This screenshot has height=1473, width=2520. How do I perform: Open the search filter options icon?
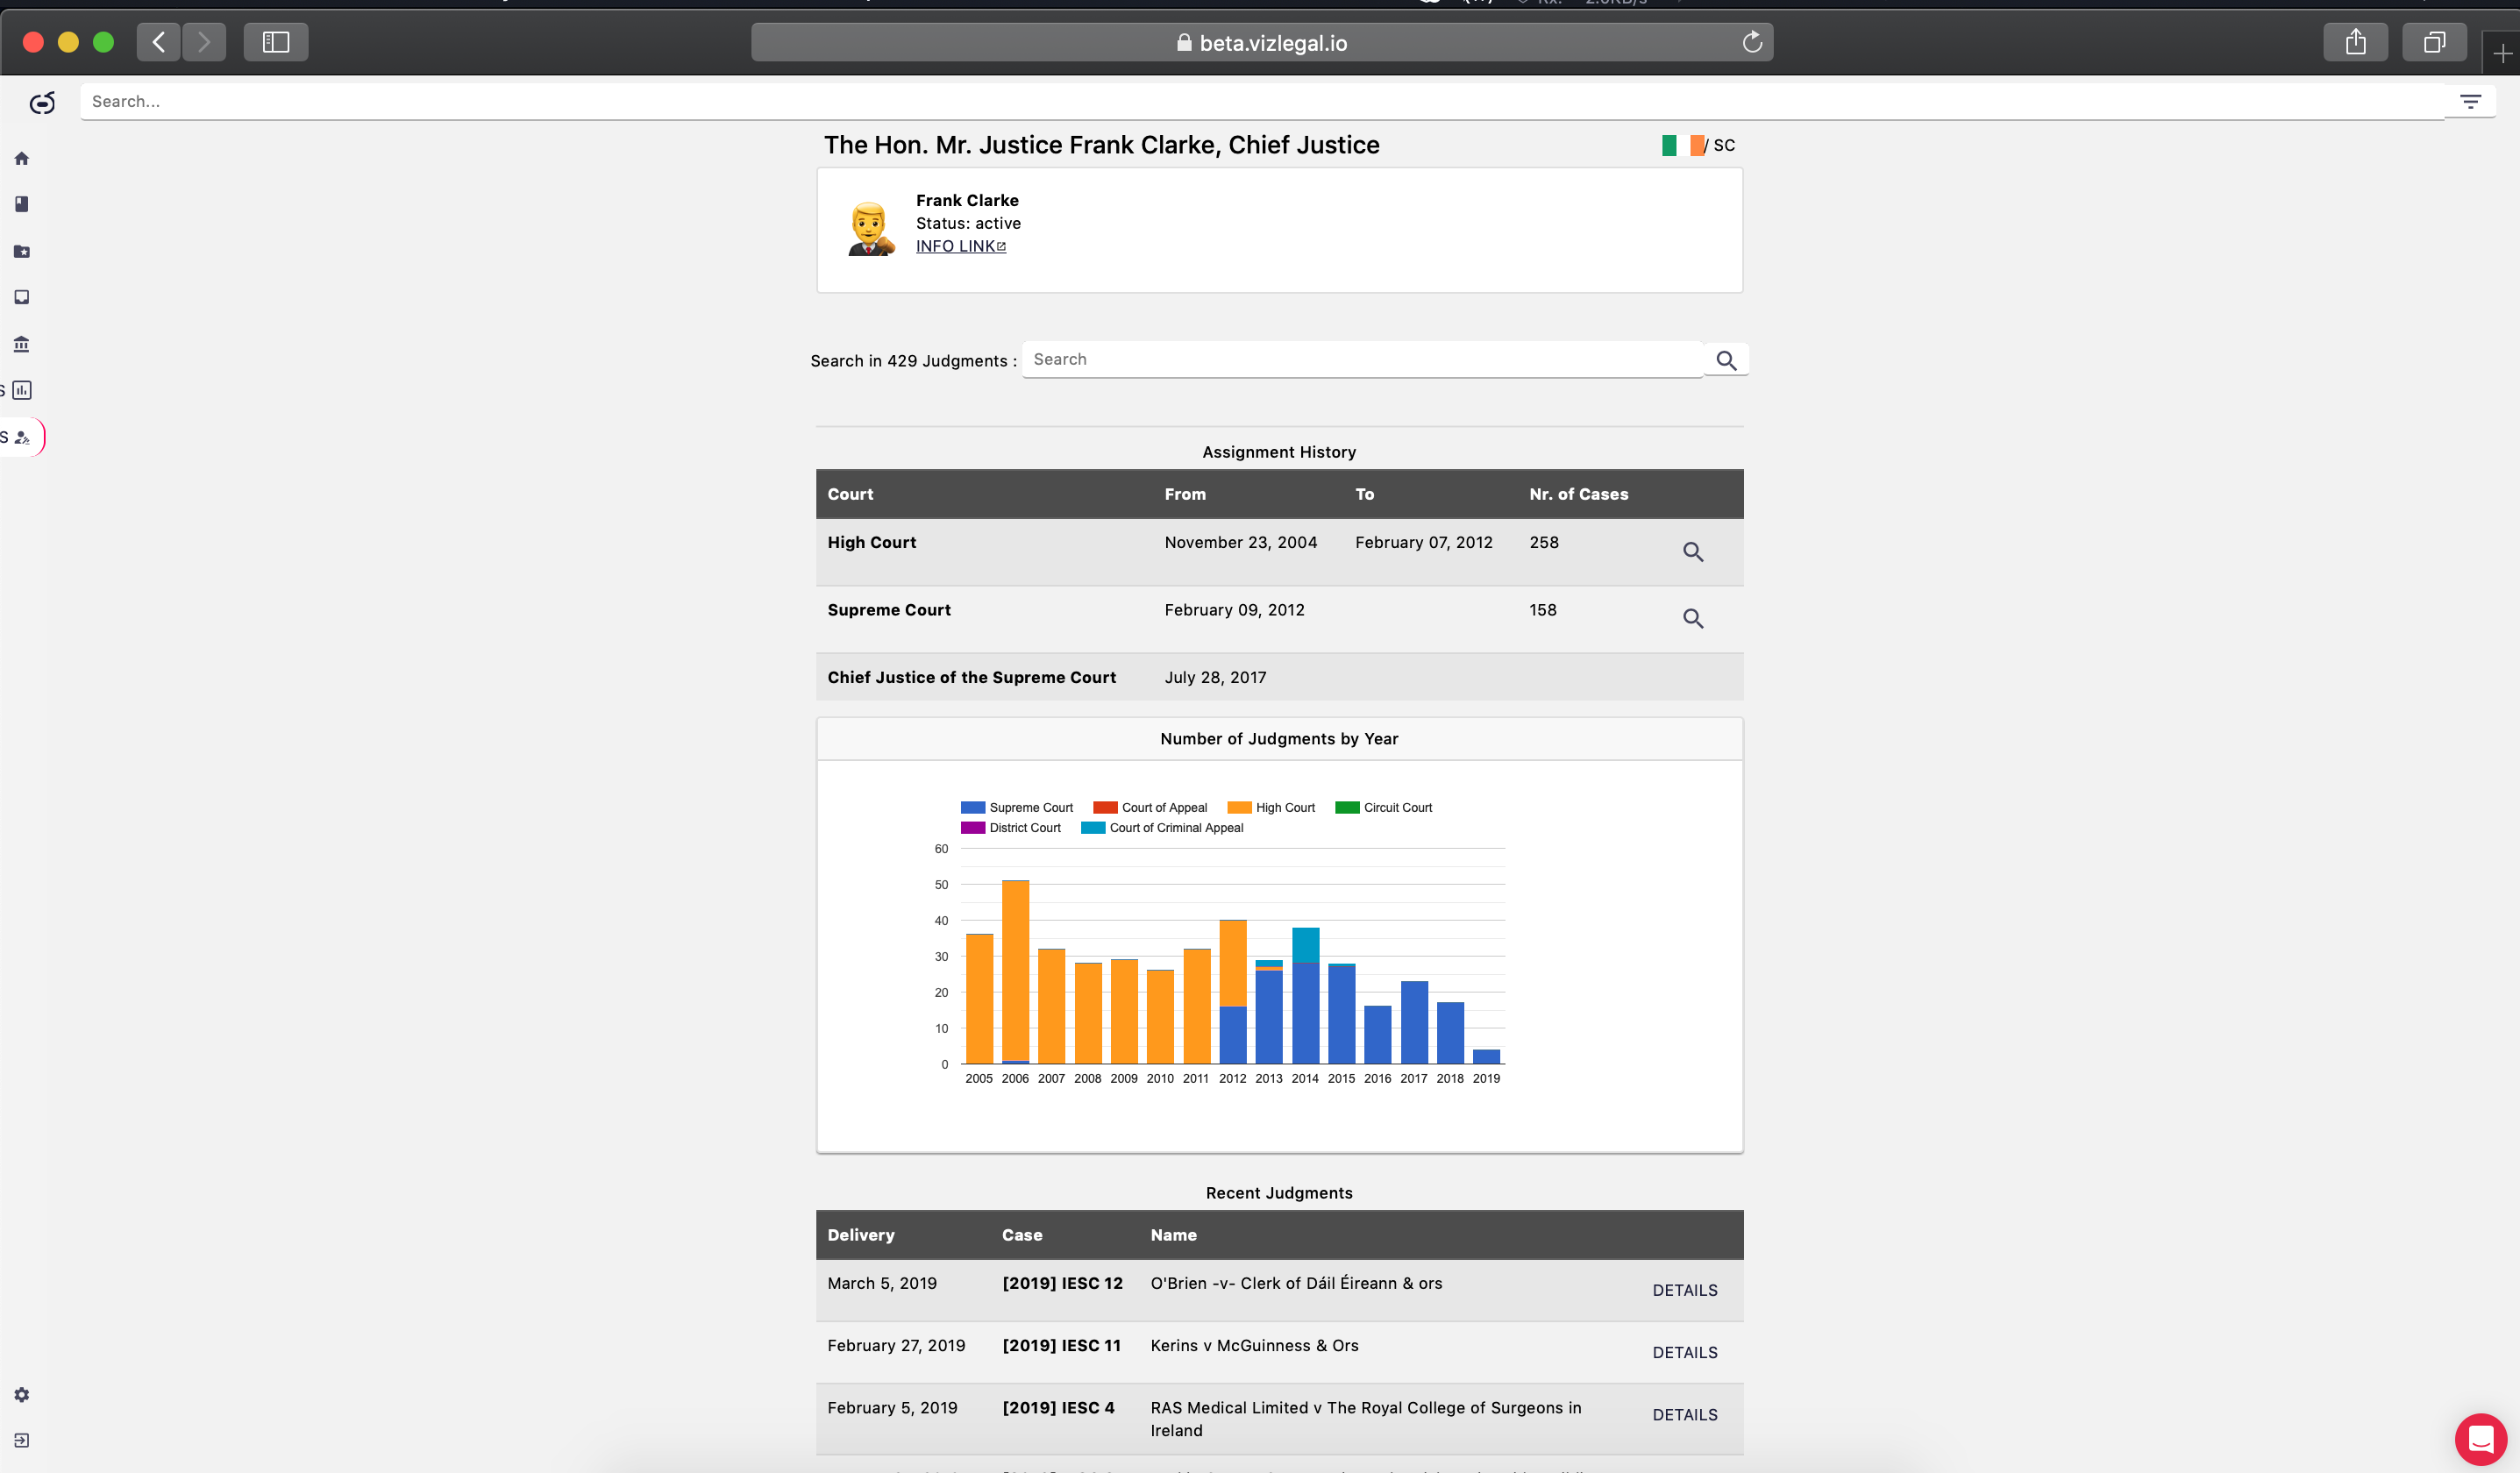(2470, 101)
